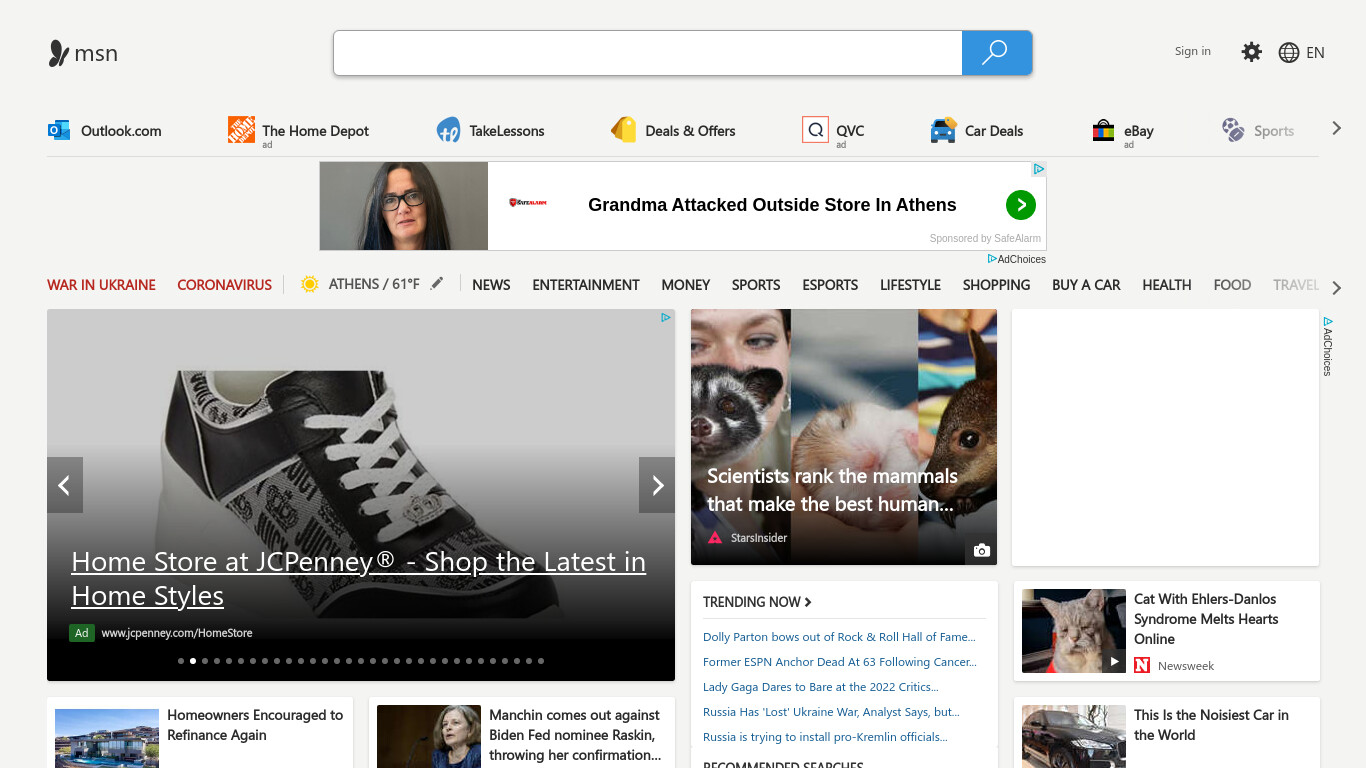Screen dimensions: 1366x768
Task: Select HEALTH in navigation bar
Action: click(x=1167, y=285)
